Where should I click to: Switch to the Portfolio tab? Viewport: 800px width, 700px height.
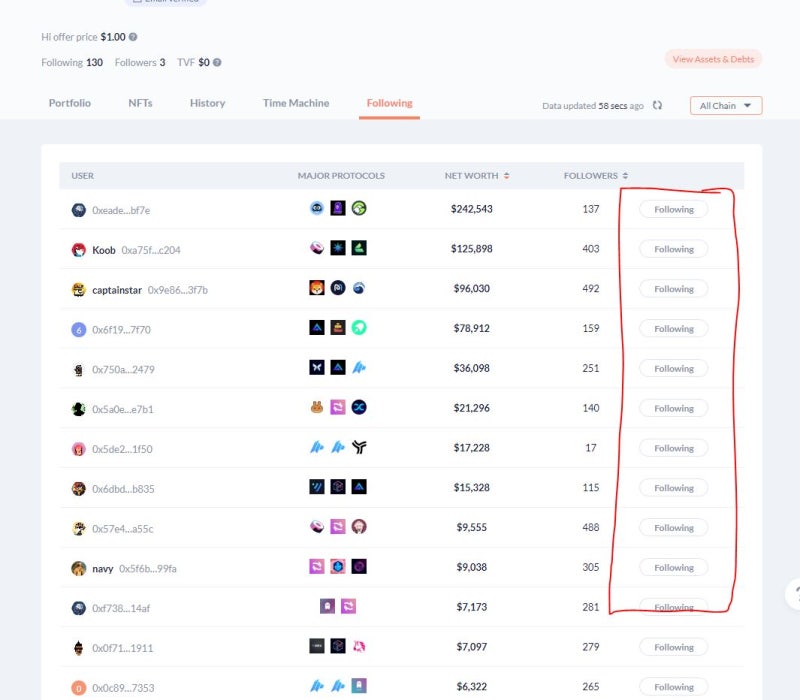(x=70, y=102)
